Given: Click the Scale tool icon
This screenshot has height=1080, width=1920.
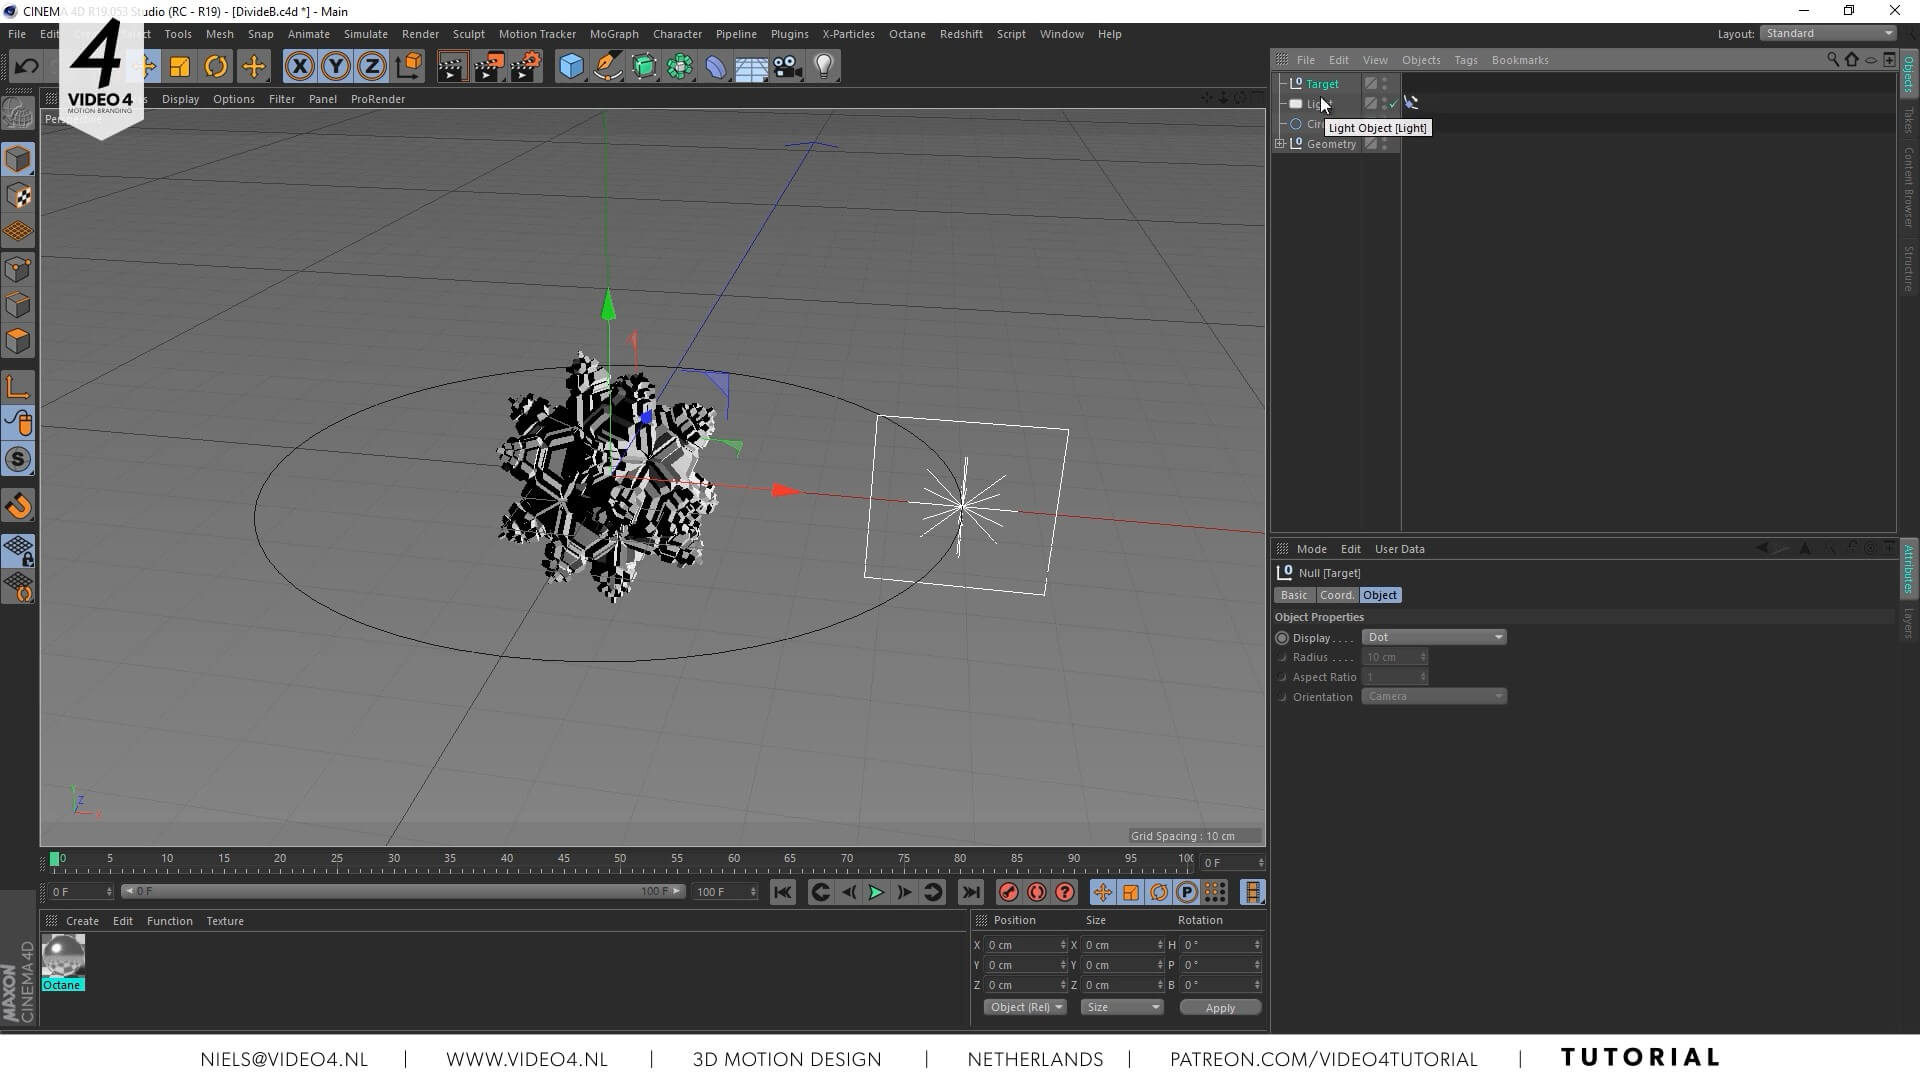Looking at the screenshot, I should [x=180, y=67].
